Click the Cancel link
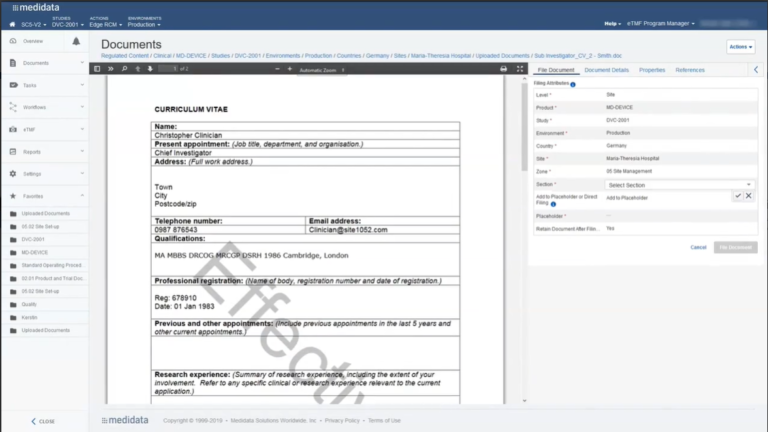Viewport: 768px width, 432px height. tap(698, 247)
